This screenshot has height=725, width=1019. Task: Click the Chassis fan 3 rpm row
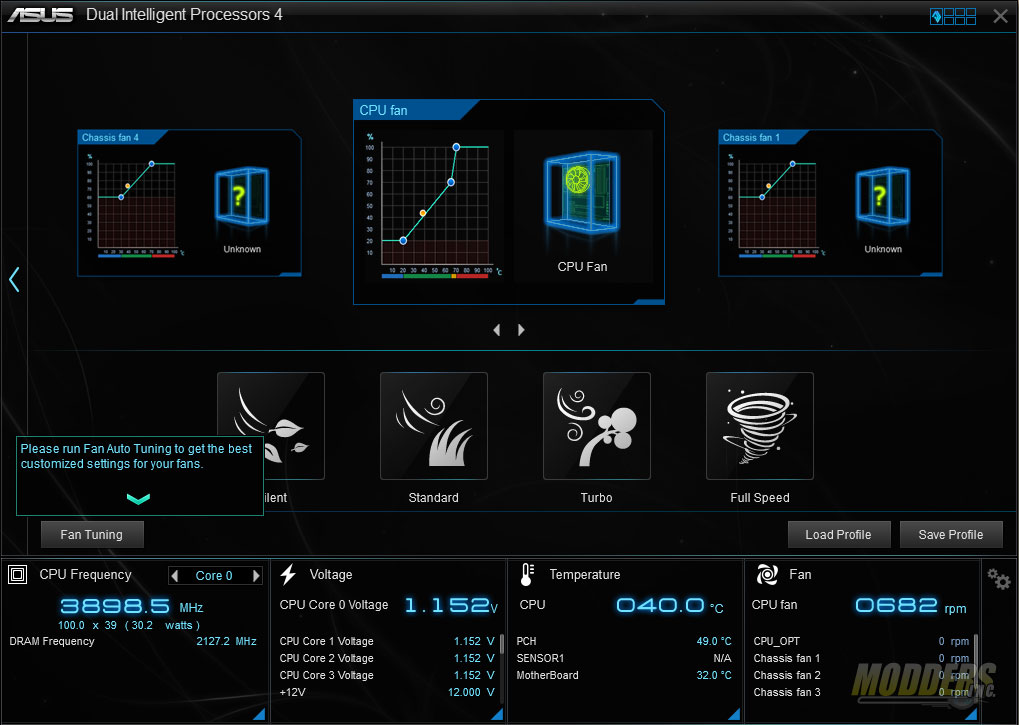(861, 692)
